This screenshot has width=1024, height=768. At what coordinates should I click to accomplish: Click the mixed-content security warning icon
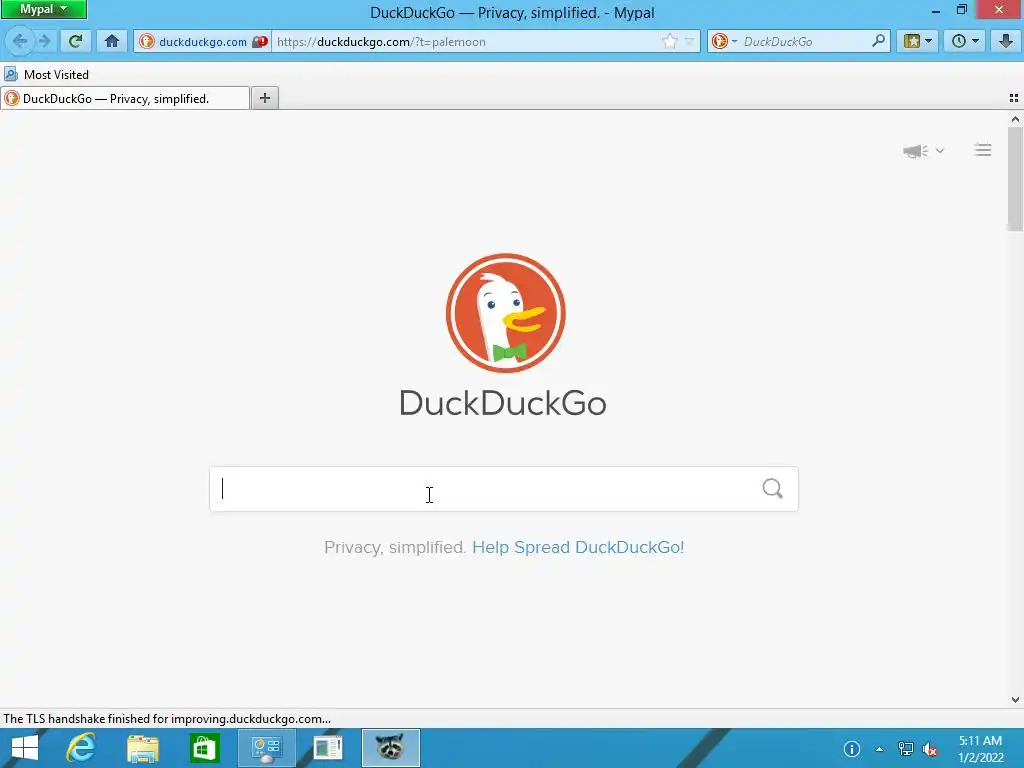click(260, 42)
